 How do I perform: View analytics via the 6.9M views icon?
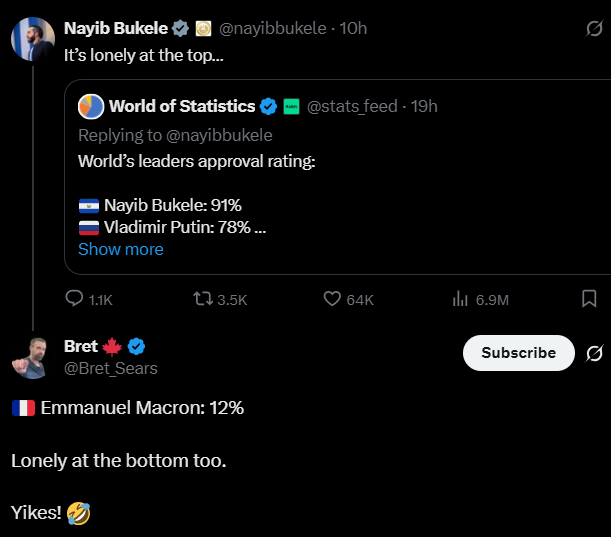[x=461, y=299]
